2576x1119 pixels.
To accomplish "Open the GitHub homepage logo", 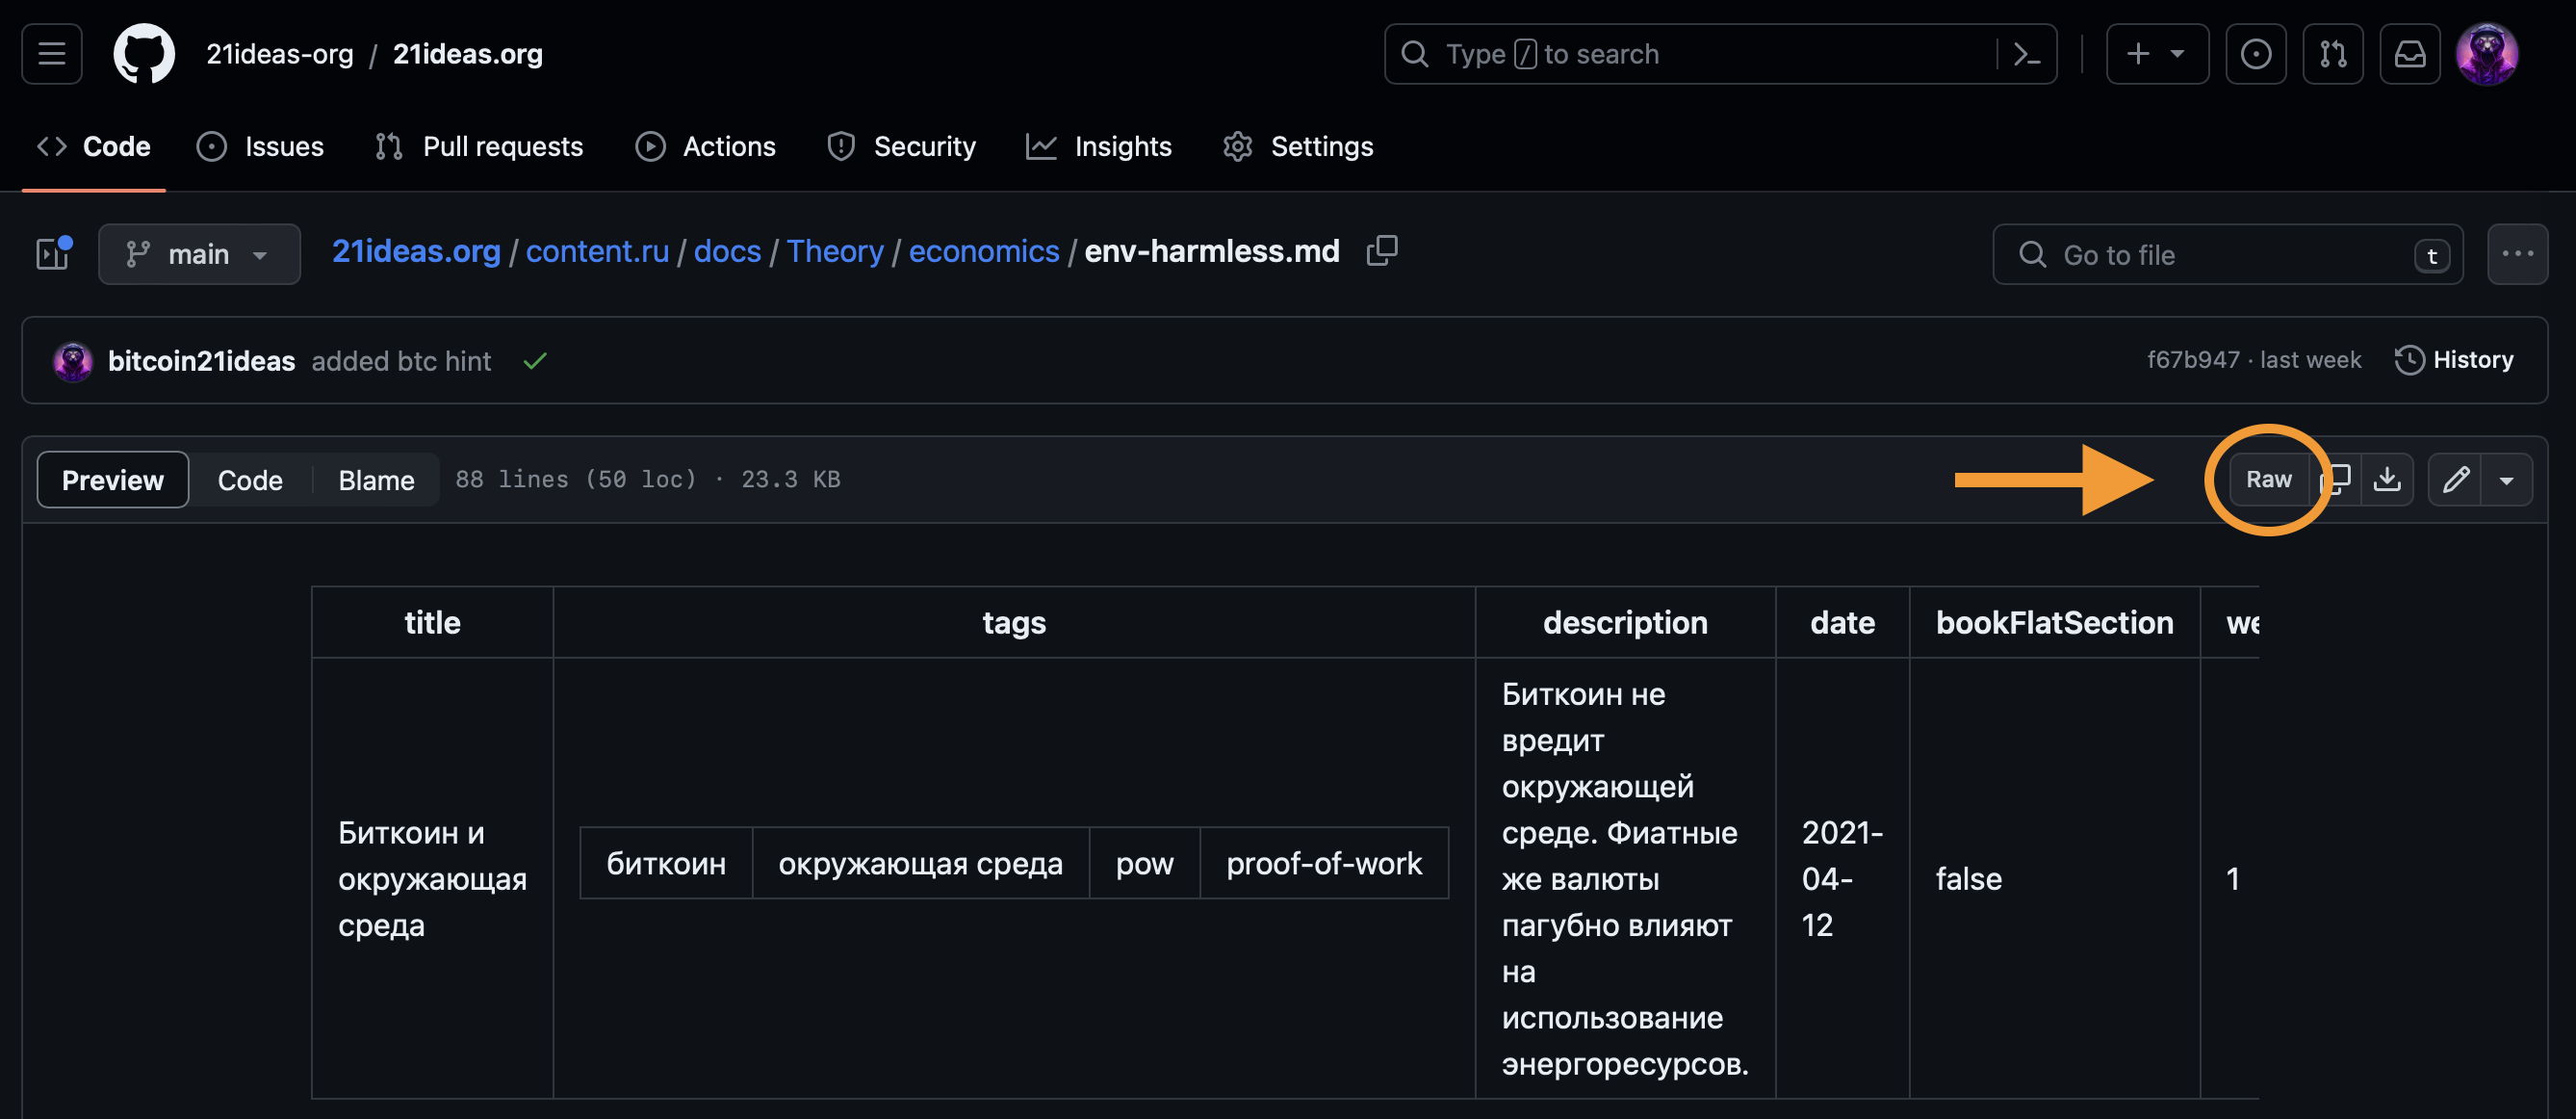I will [x=143, y=54].
